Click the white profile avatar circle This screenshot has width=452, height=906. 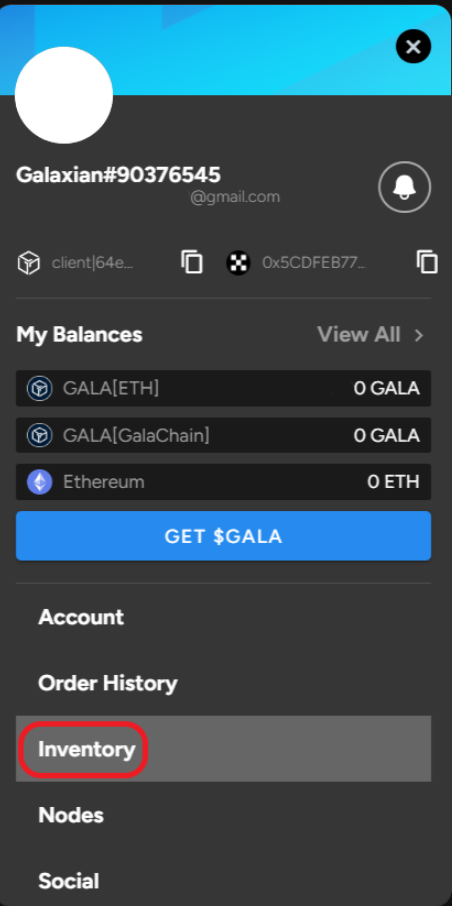coord(64,95)
